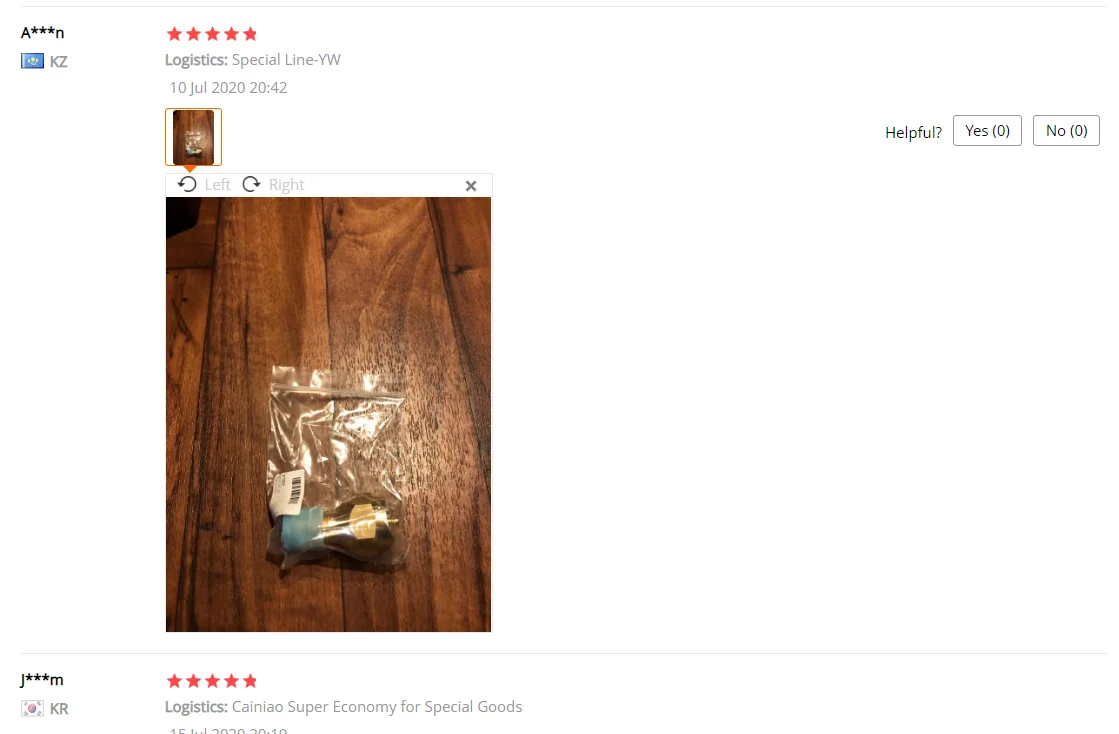The width and height of the screenshot is (1119, 734).
Task: Mark review helpful with Yes (0)
Action: coord(988,131)
